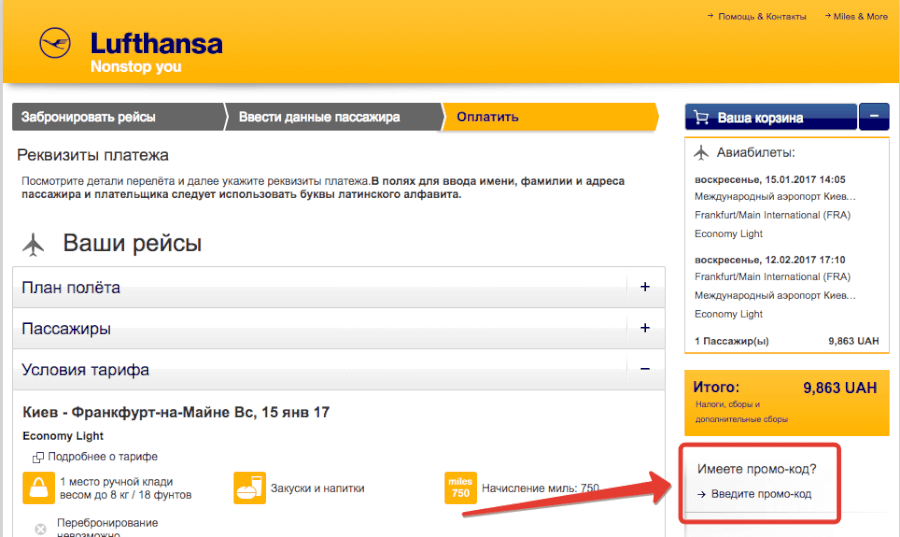
Task: Open the Miles & More link
Action: pos(860,17)
